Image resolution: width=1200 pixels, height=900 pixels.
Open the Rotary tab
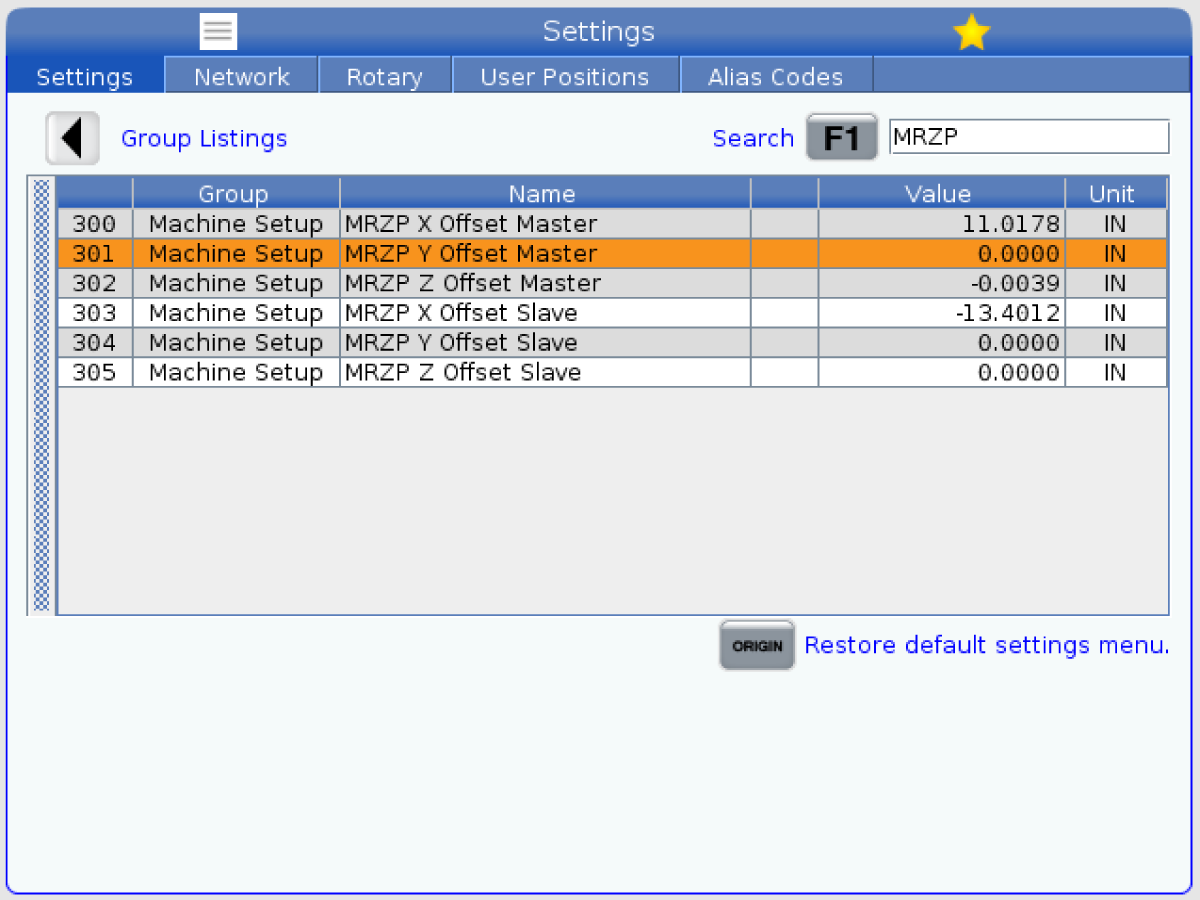point(385,77)
